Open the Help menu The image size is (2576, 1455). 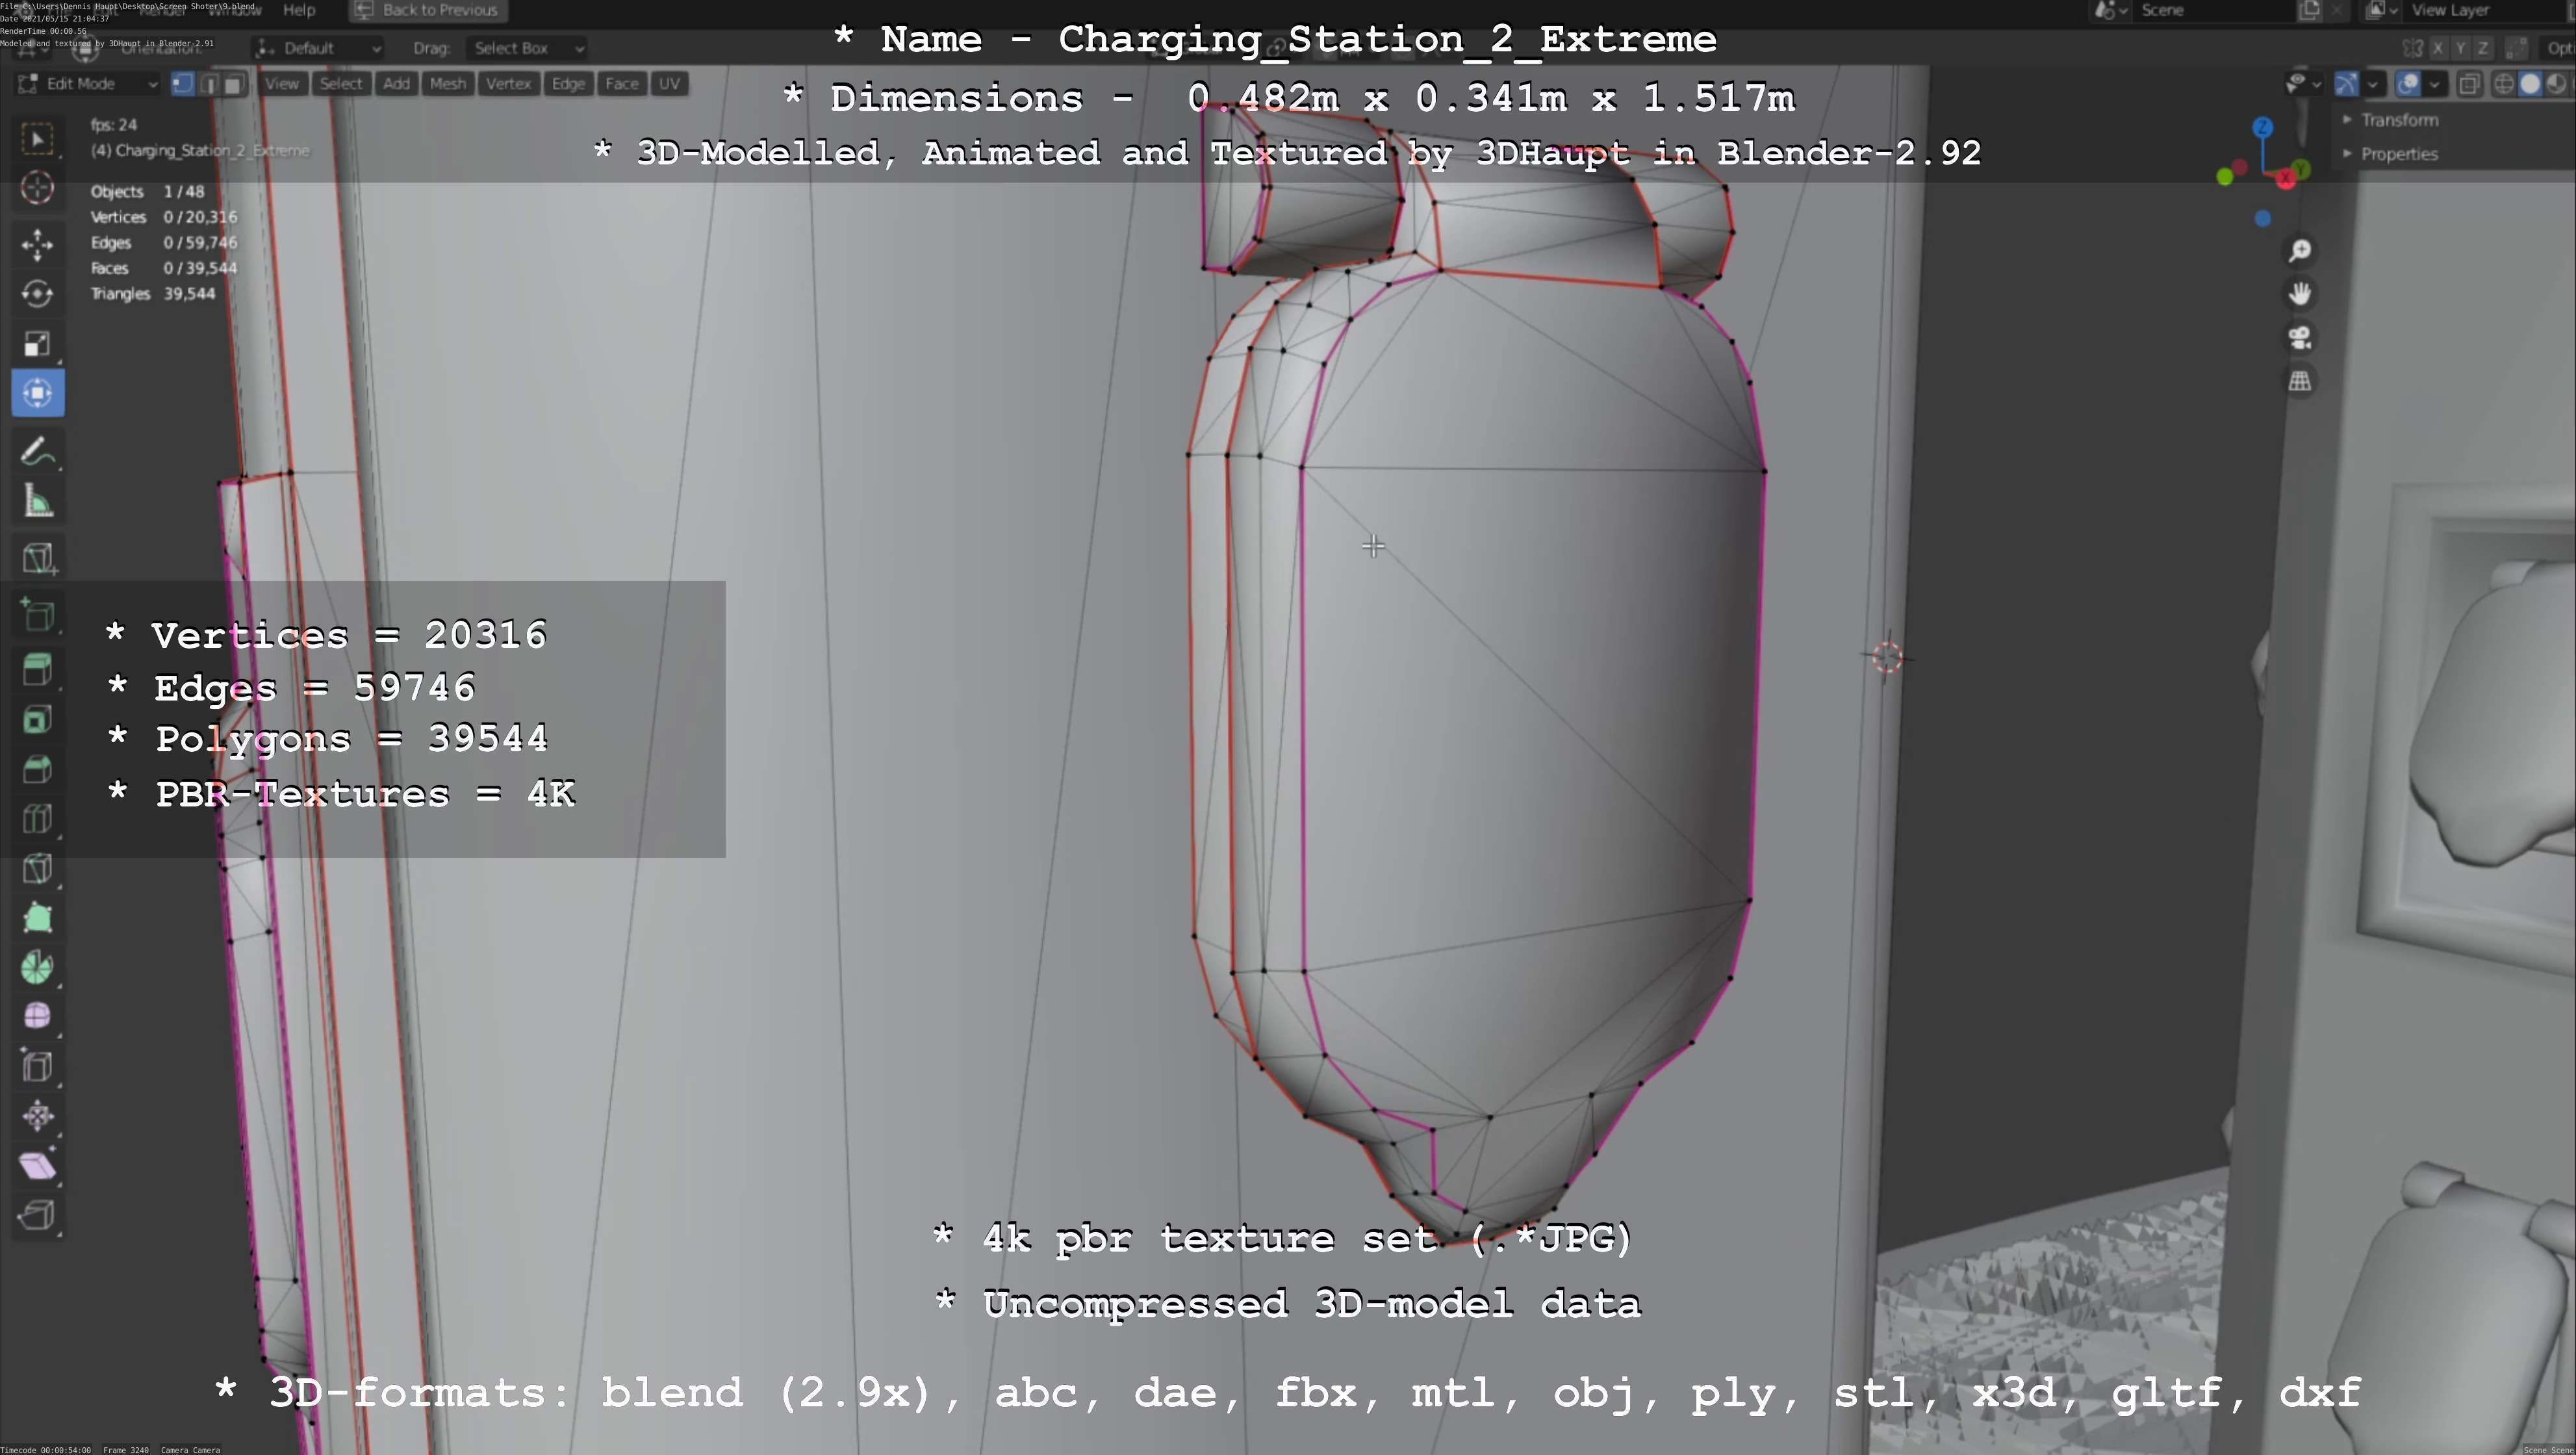tap(299, 10)
